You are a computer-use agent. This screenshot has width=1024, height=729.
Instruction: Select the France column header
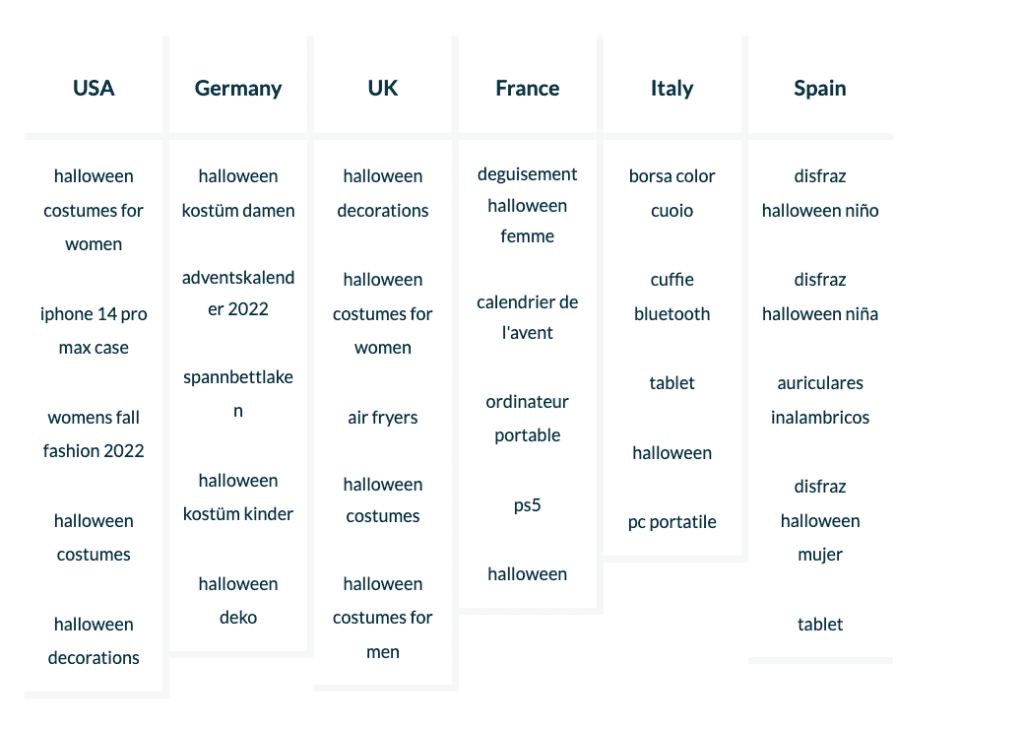tap(527, 88)
